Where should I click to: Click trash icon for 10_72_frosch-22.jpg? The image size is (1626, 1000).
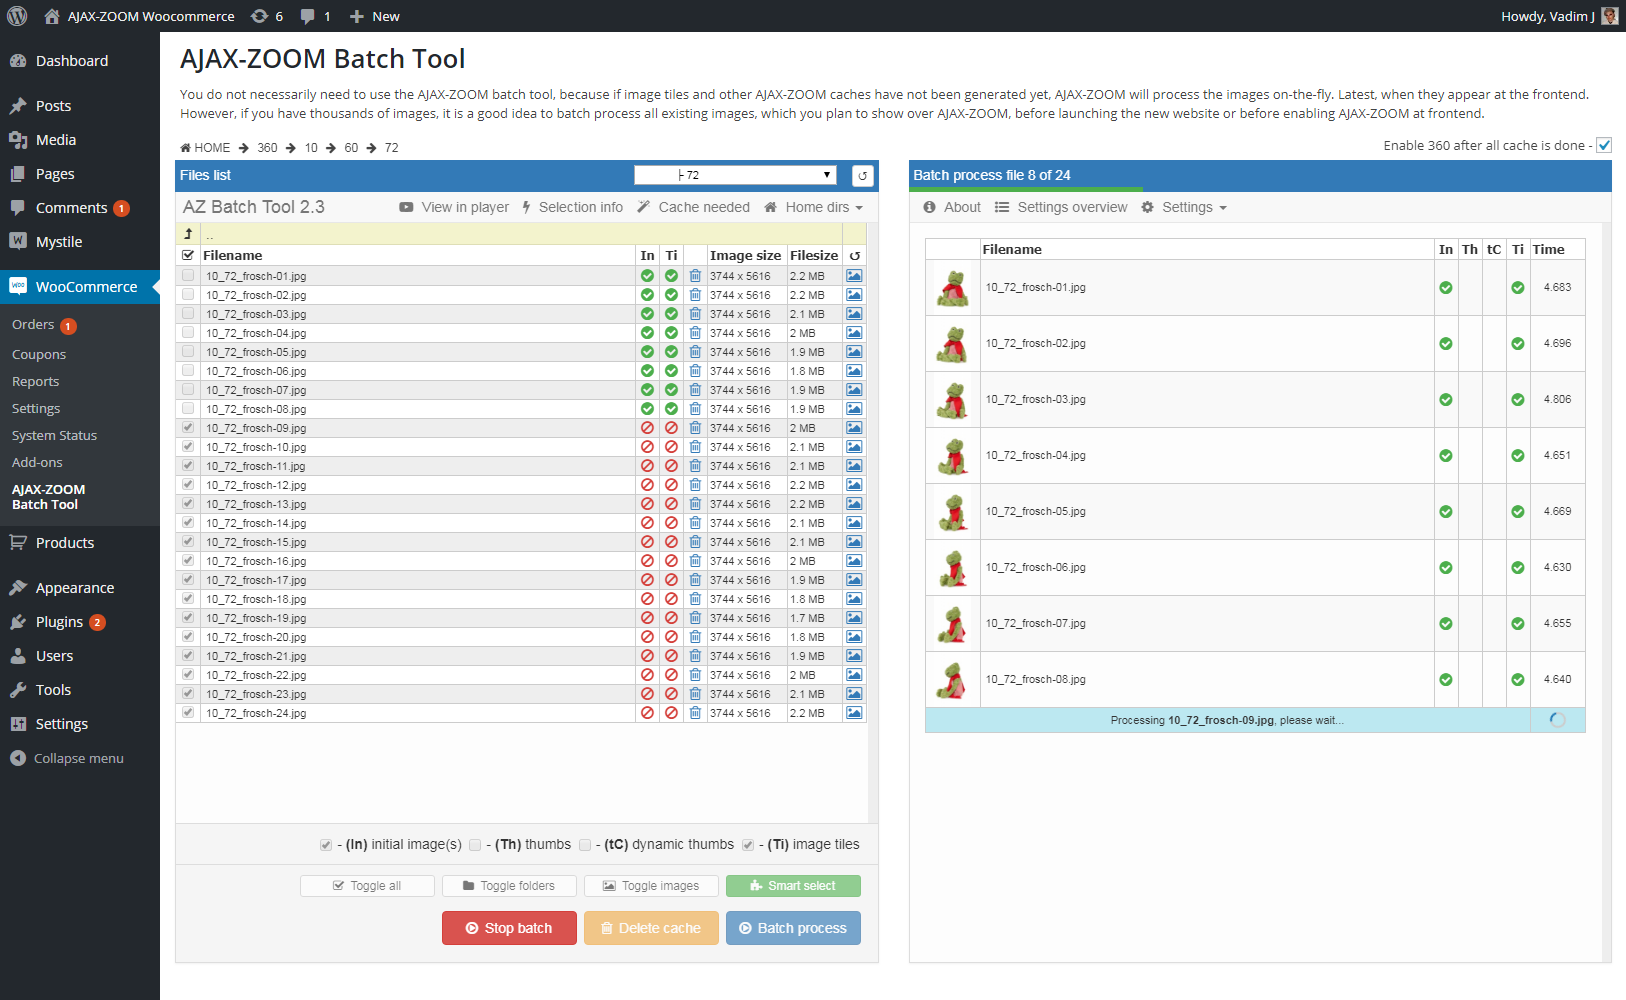click(x=695, y=675)
